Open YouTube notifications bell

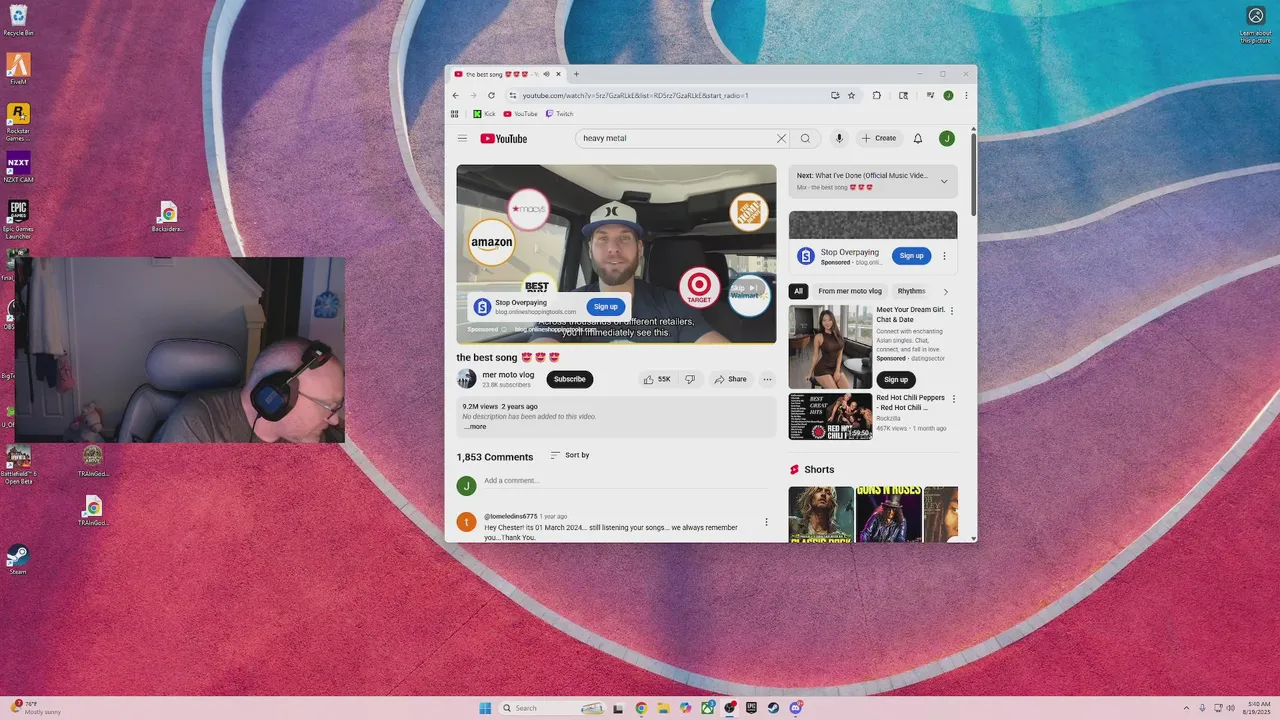(918, 139)
